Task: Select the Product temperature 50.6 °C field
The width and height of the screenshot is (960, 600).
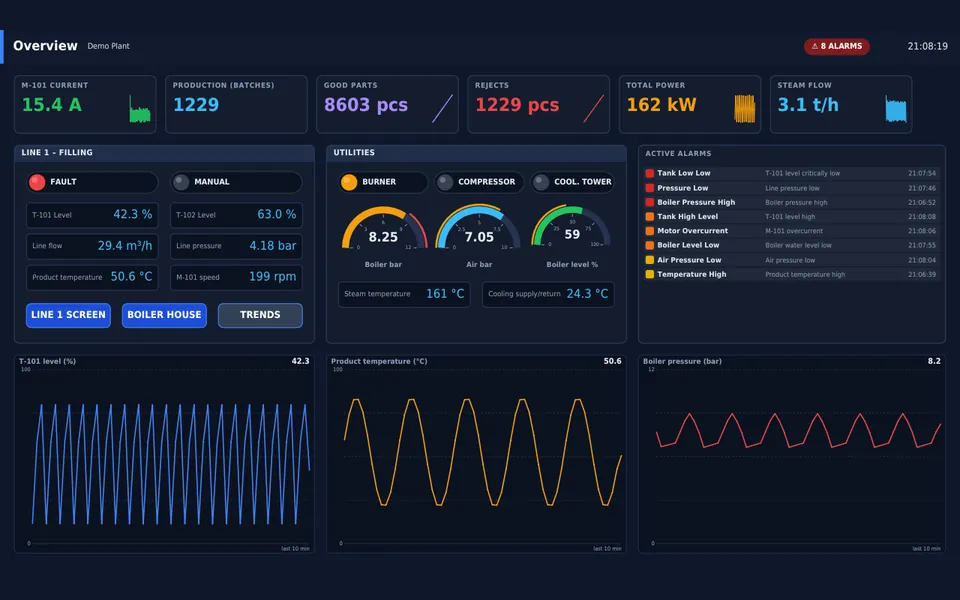Action: 92,277
